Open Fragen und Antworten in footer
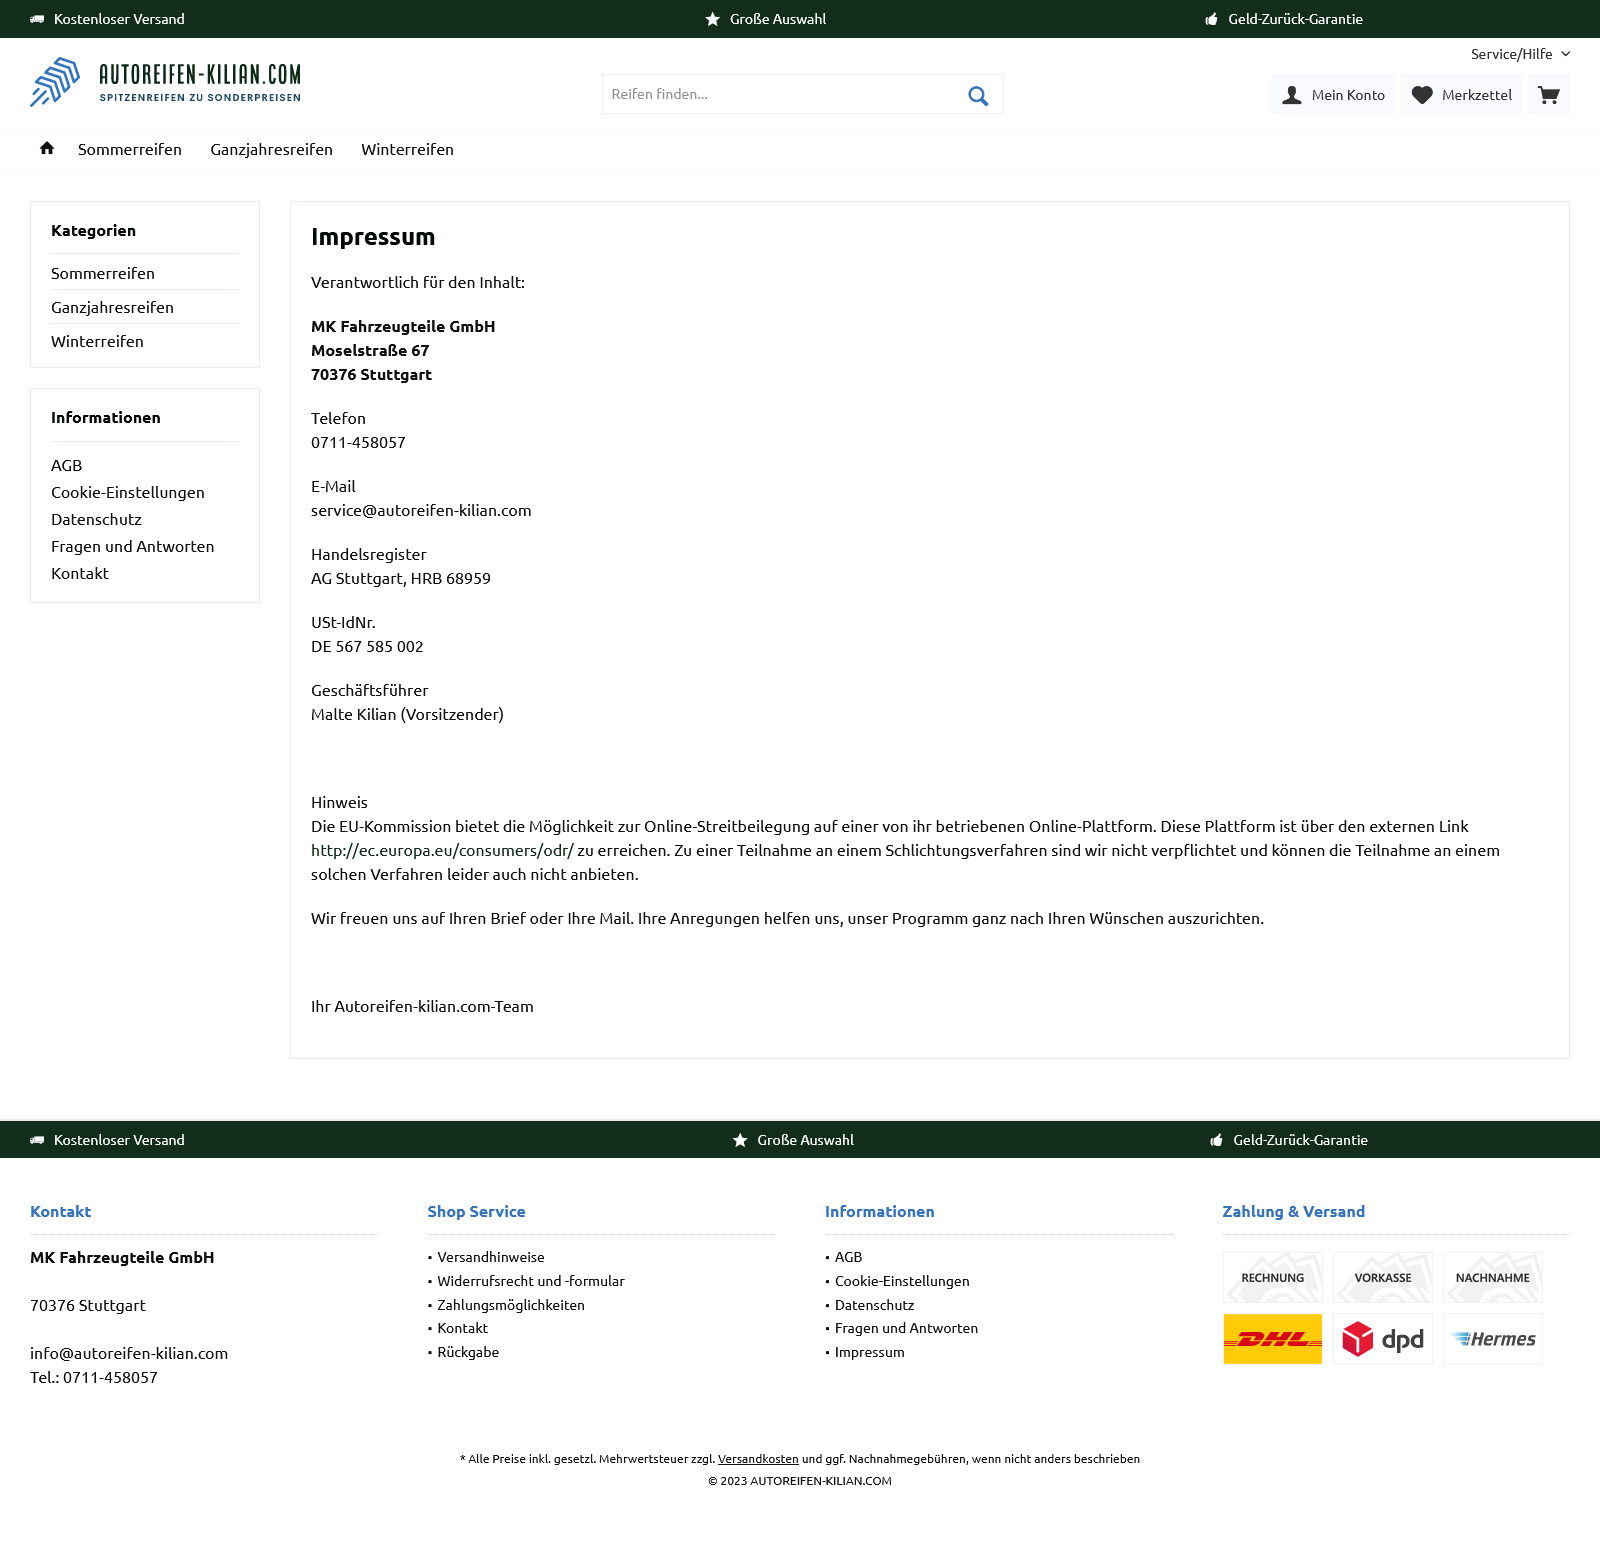This screenshot has height=1548, width=1600. (x=907, y=1328)
